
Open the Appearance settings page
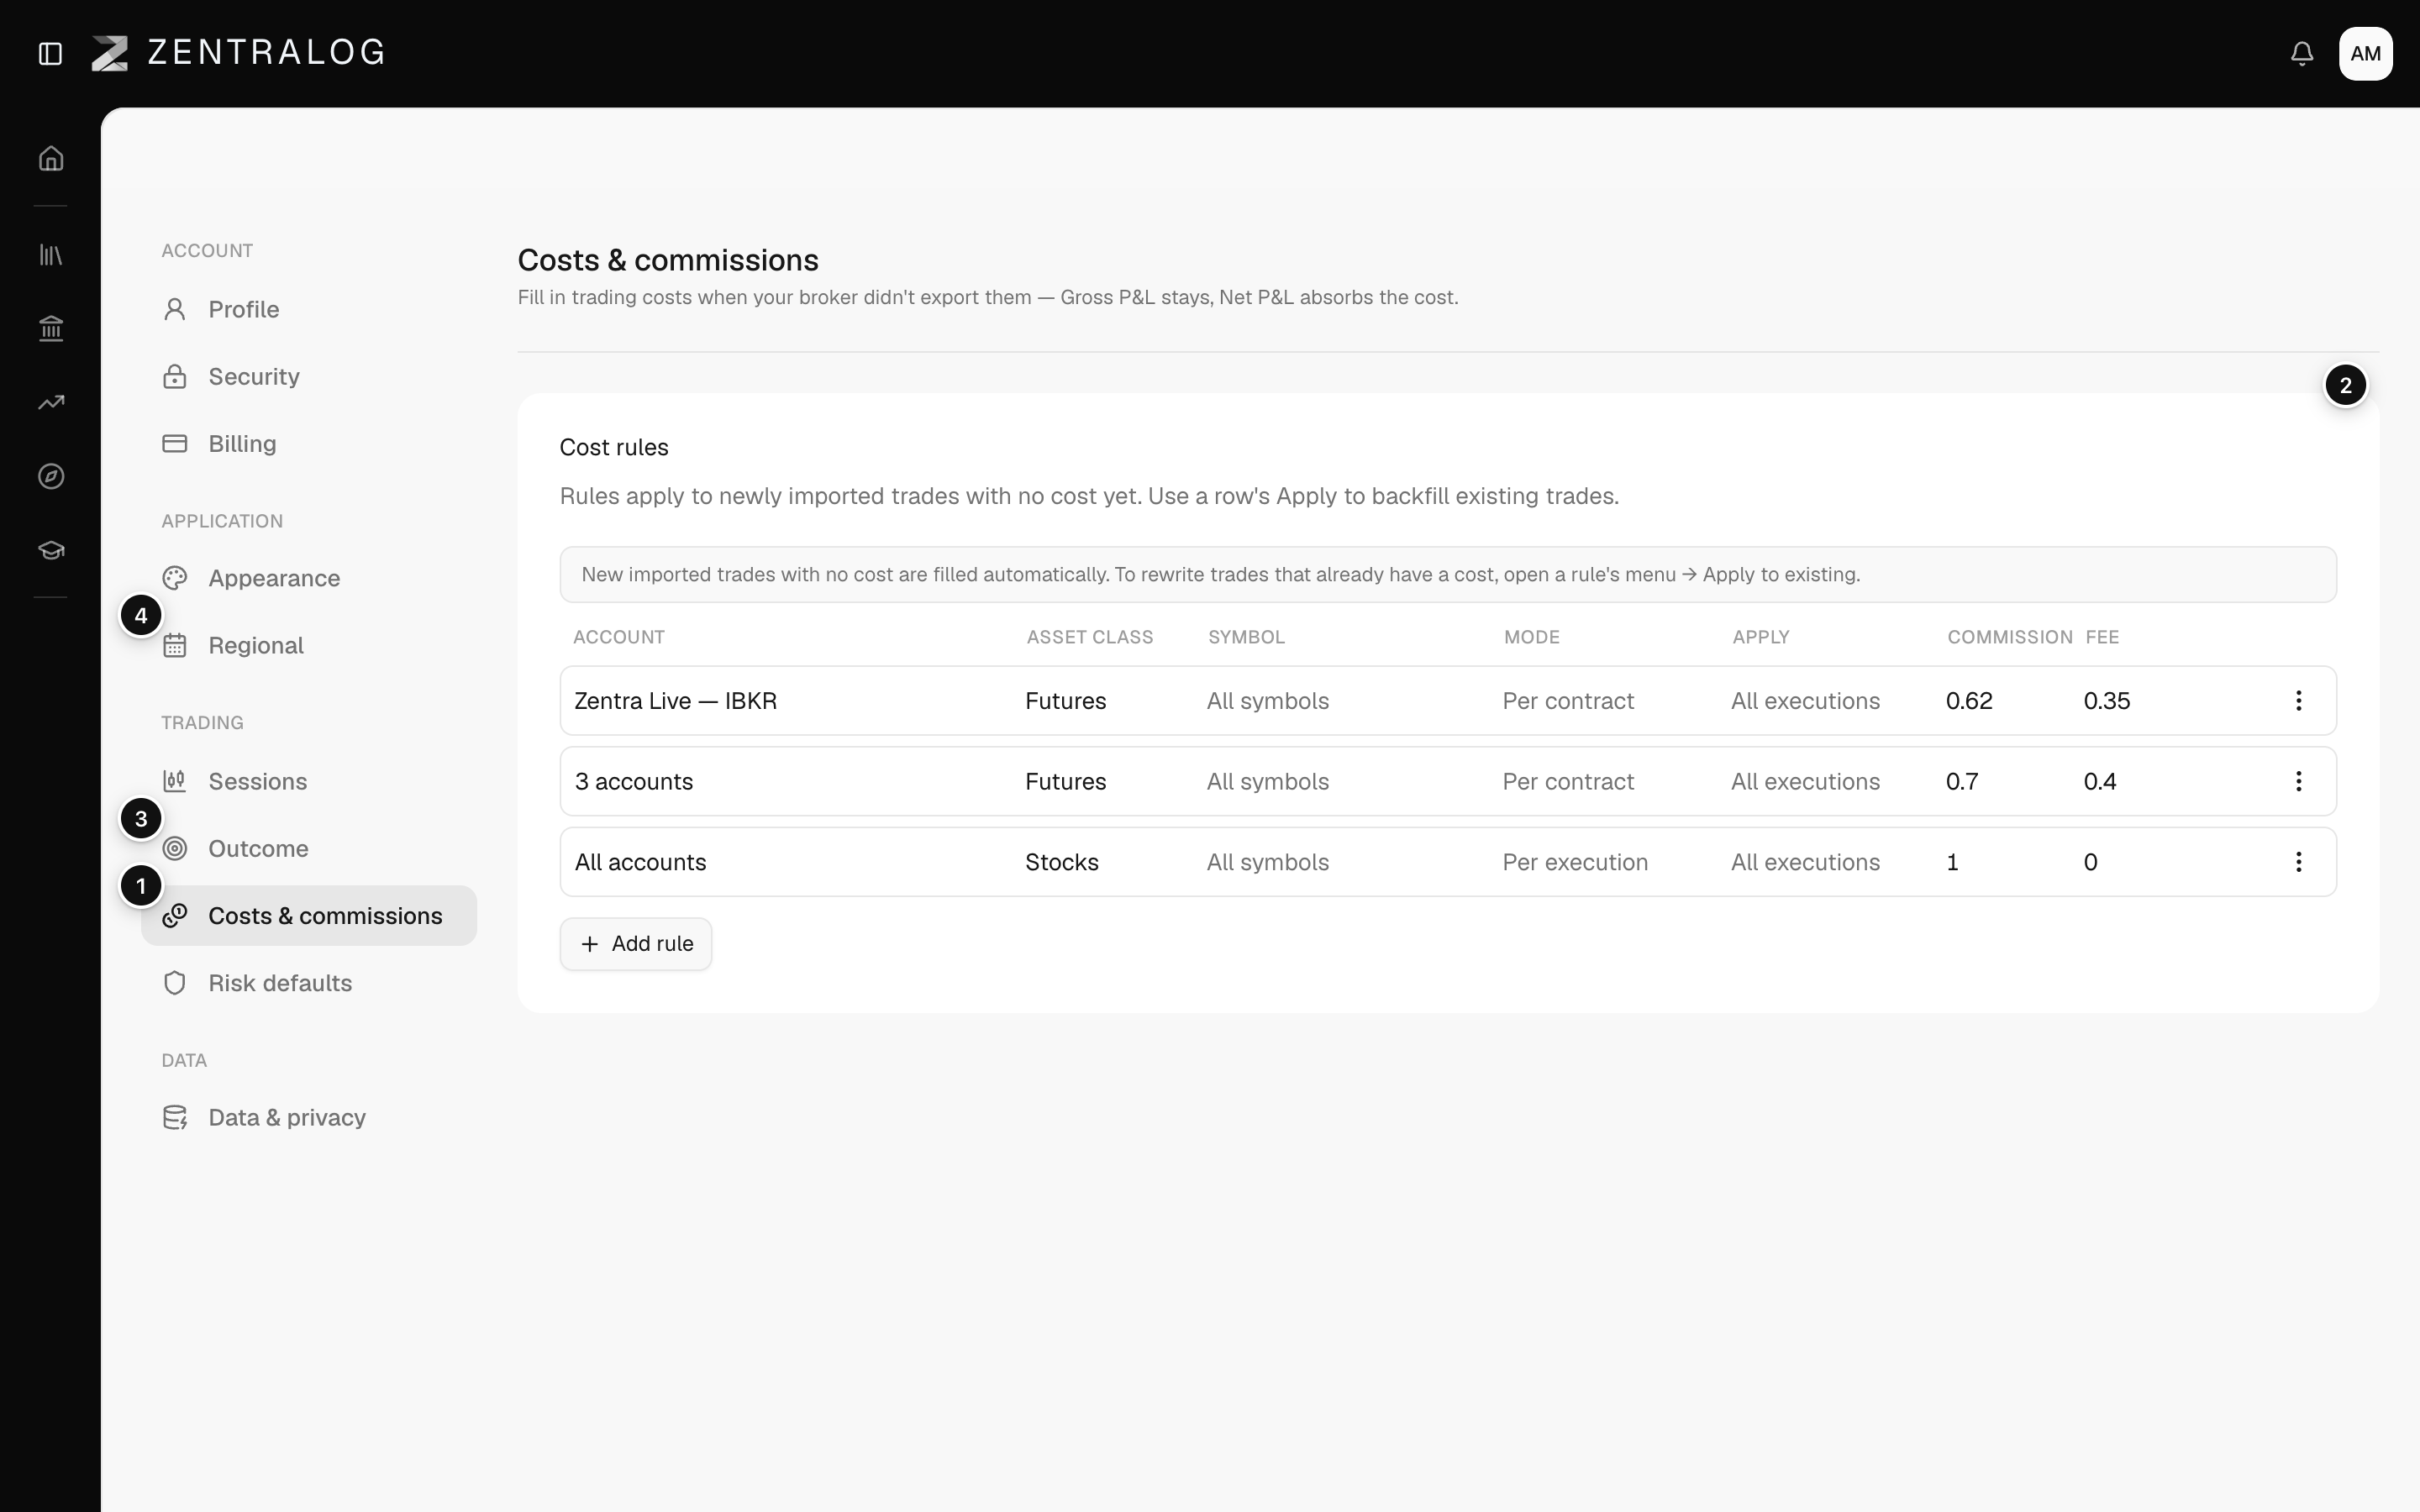tap(309, 578)
